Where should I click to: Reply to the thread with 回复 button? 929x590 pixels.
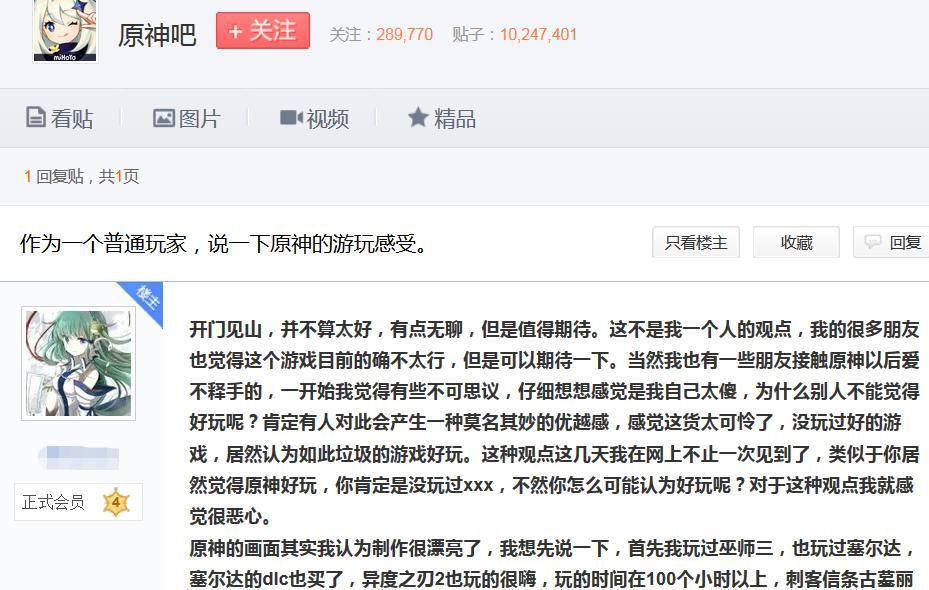point(891,242)
